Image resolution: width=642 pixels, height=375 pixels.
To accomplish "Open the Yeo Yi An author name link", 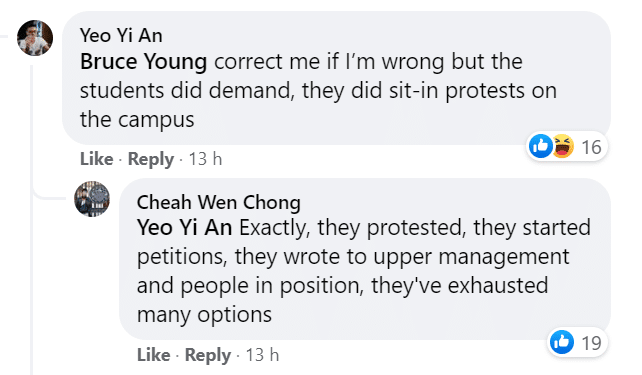I will click(x=121, y=35).
